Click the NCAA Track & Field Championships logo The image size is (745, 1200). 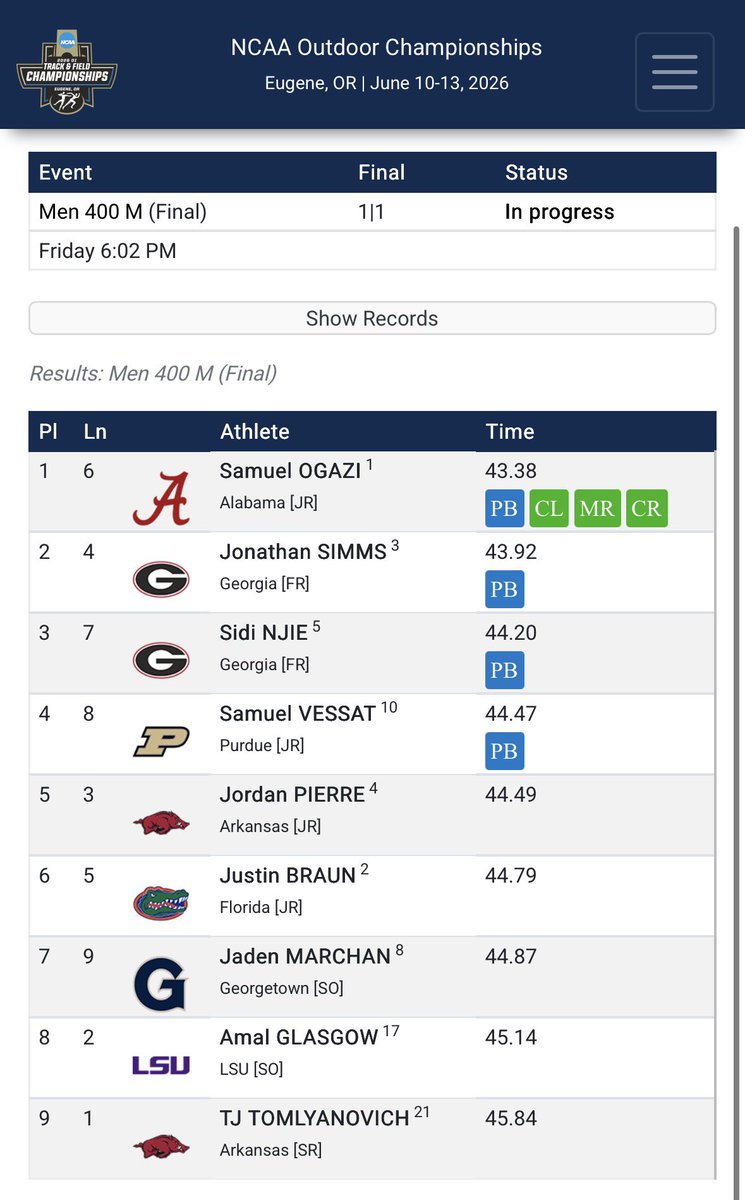coord(67,71)
